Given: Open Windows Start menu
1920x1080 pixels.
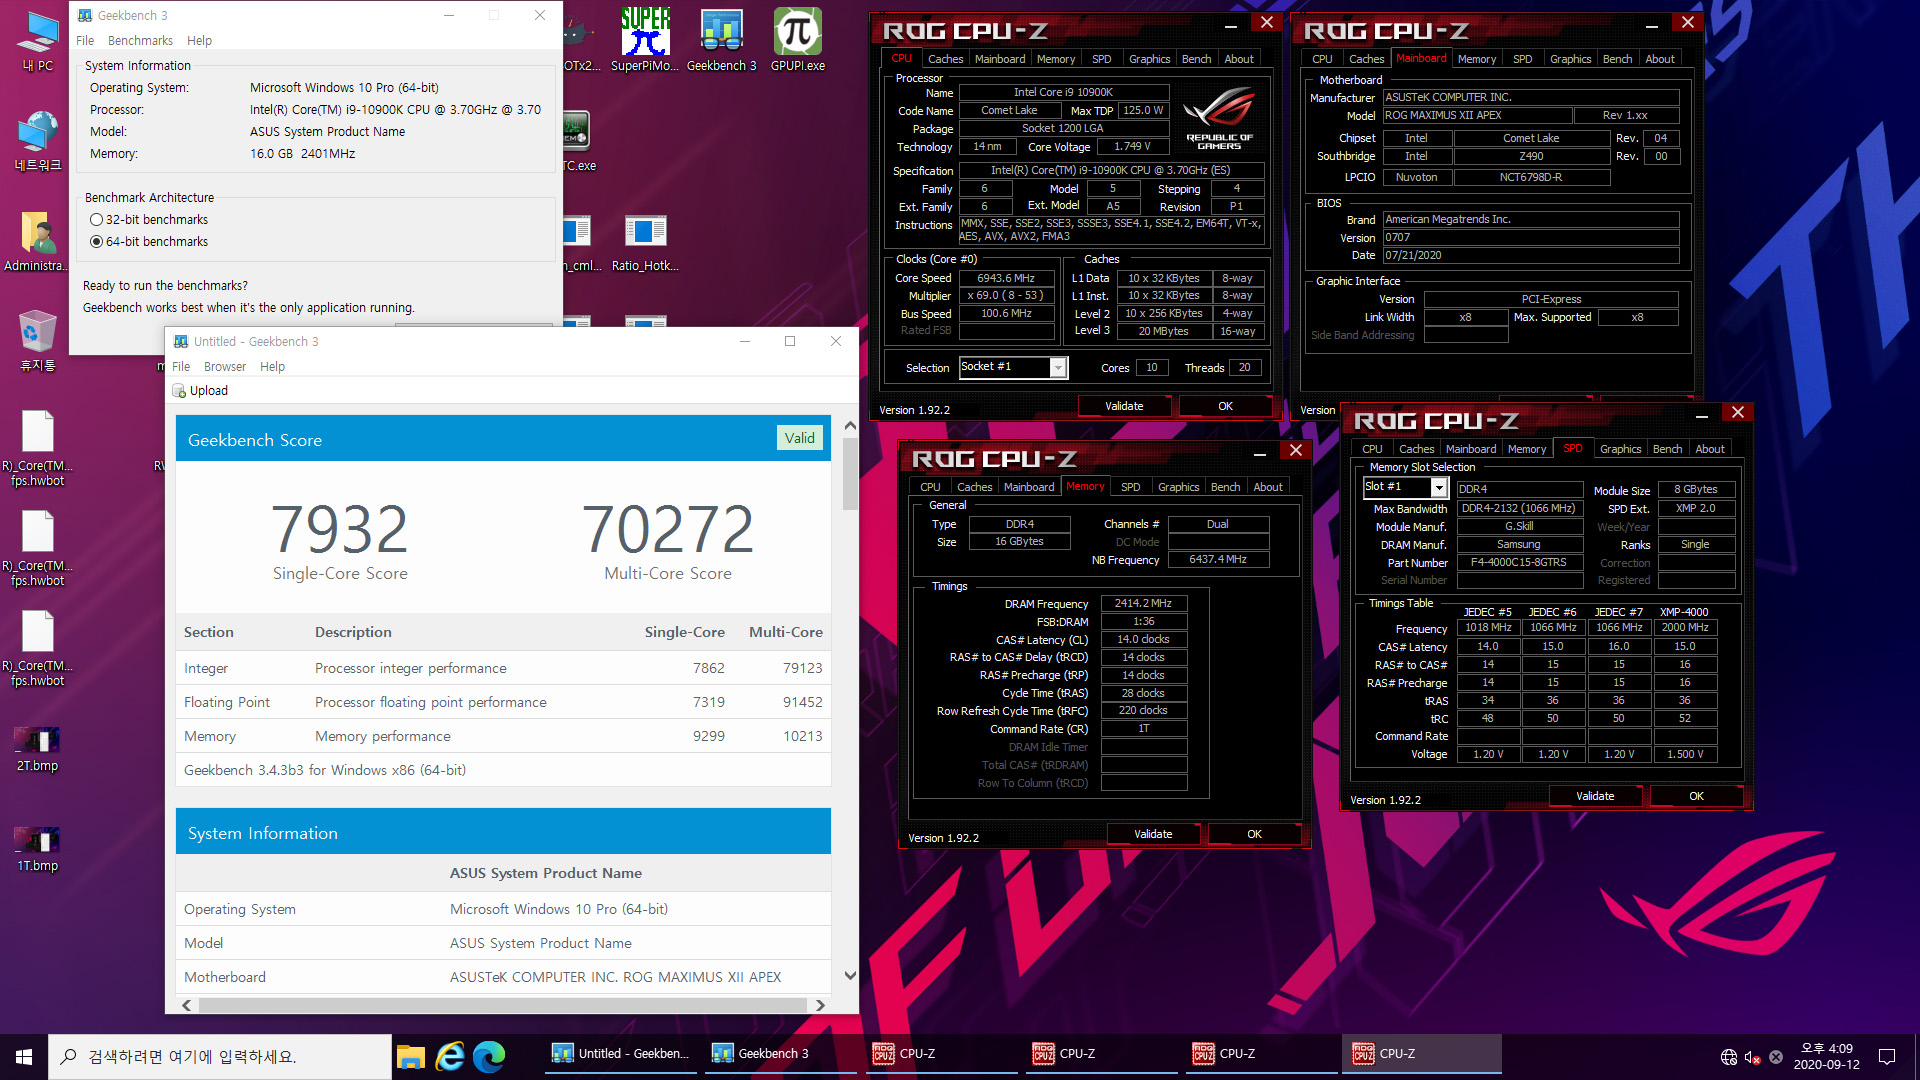Looking at the screenshot, I should click(x=24, y=1056).
